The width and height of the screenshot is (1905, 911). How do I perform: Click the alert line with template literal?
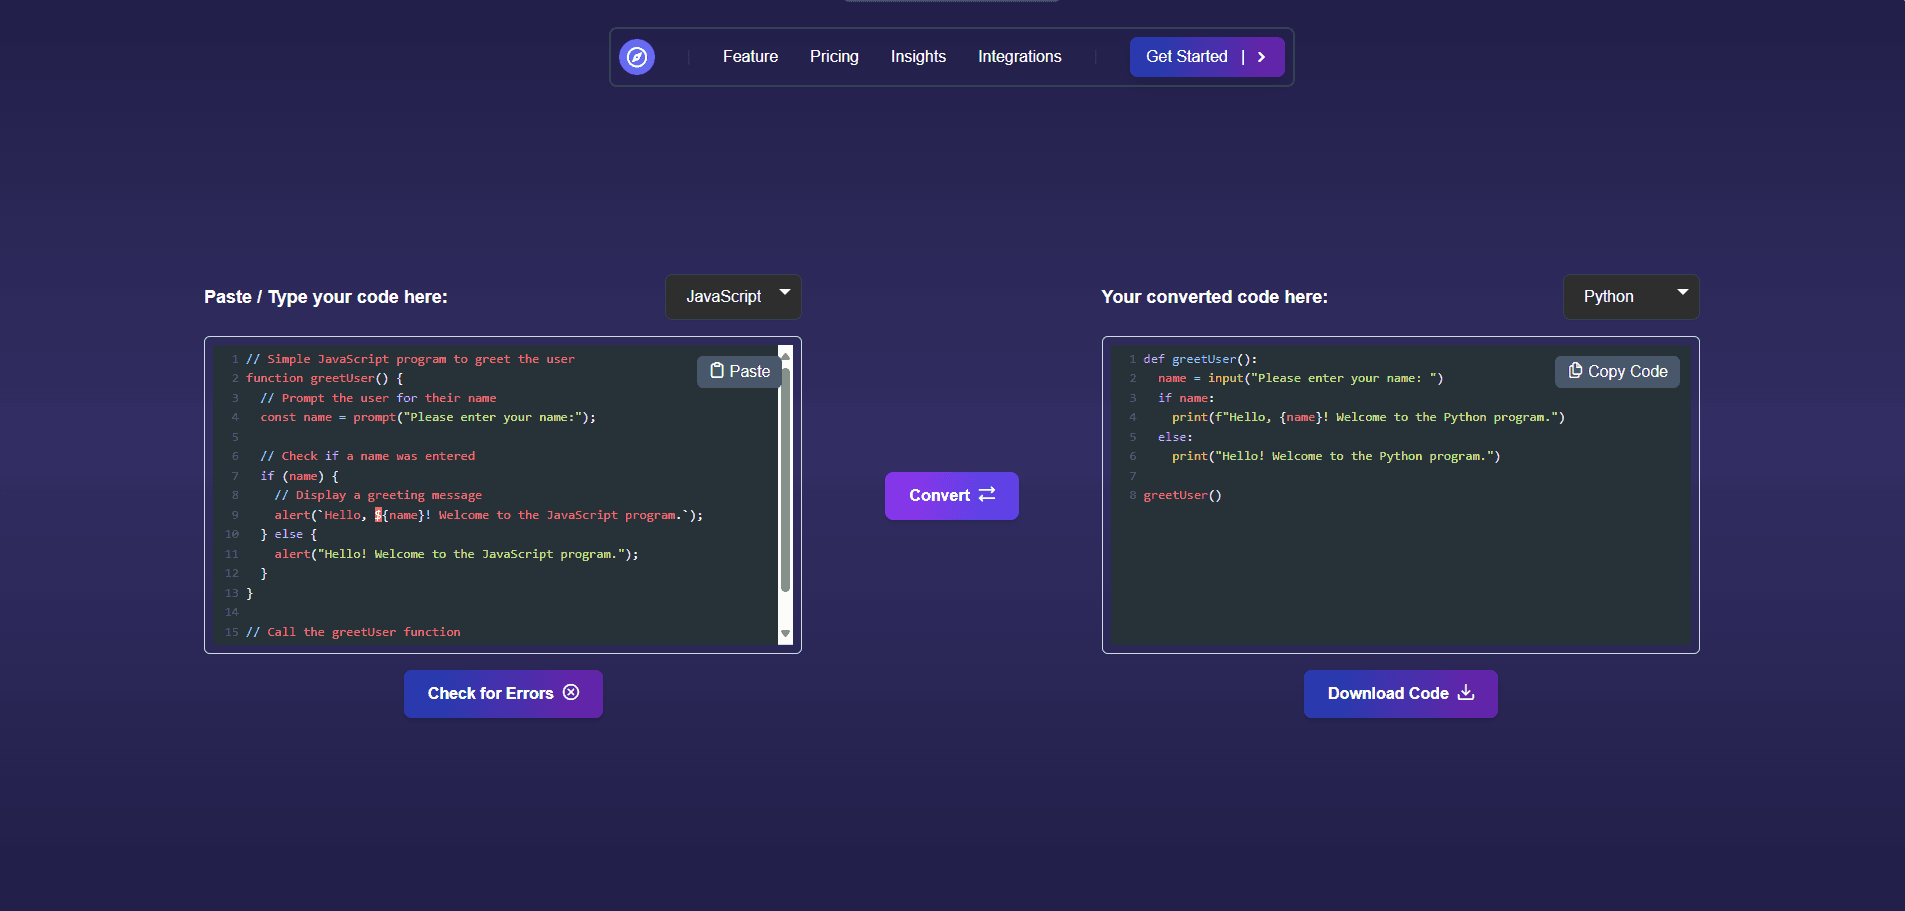[x=489, y=515]
